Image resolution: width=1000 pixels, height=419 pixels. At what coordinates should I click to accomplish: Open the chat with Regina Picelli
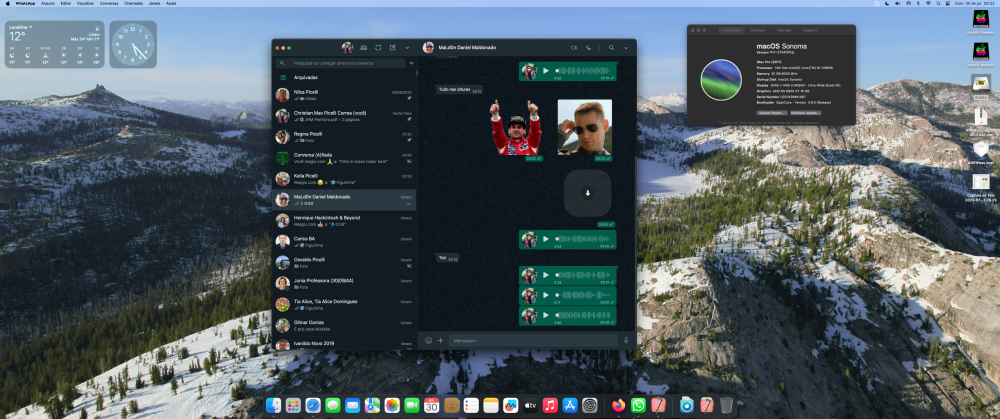click(x=344, y=136)
